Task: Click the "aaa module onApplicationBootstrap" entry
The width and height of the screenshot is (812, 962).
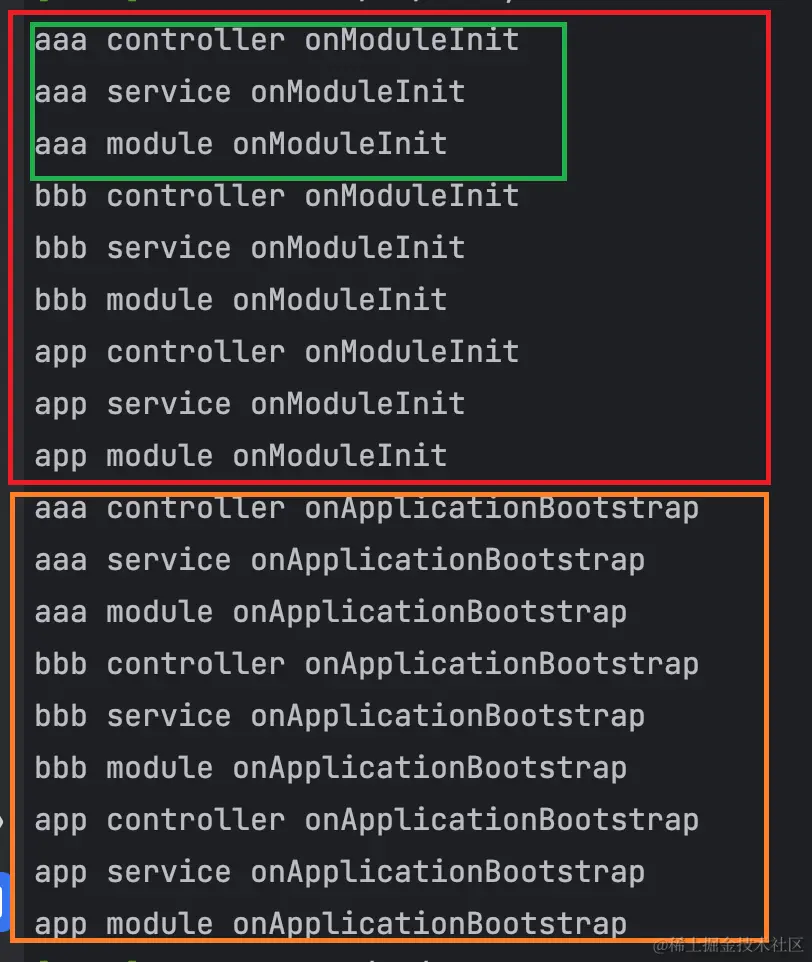Action: [331, 613]
